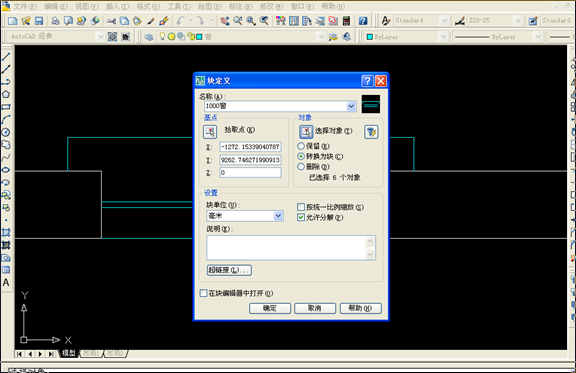The width and height of the screenshot is (576, 373).
Task: Open the Layer Properties Manager icon
Action: pyautogui.click(x=149, y=37)
